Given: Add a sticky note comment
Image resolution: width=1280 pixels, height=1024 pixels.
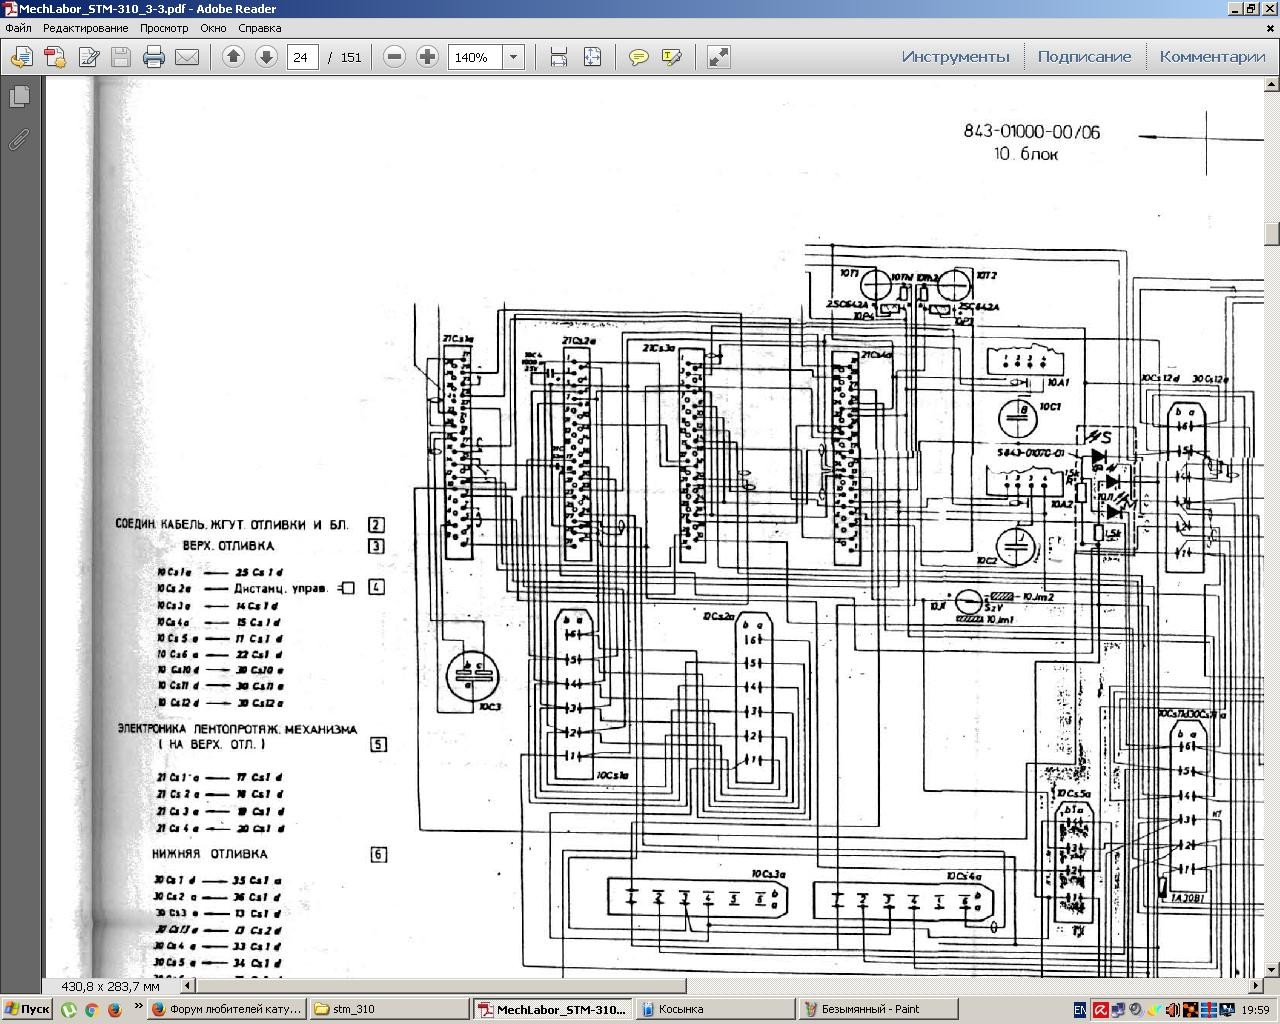Looking at the screenshot, I should (638, 57).
